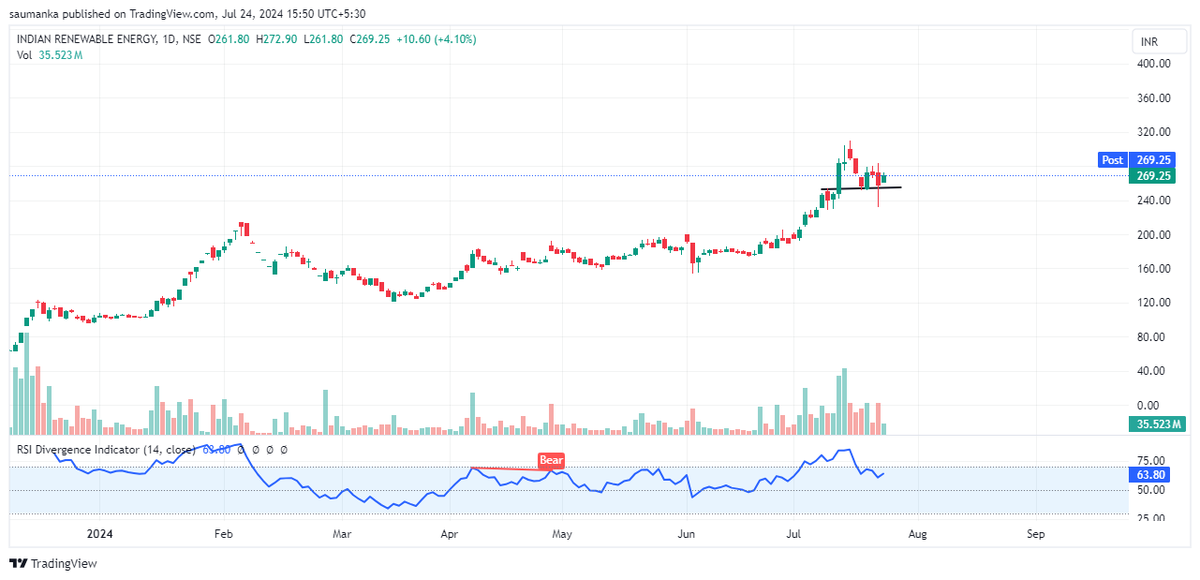Click the blue 63.80 label on RSI scale
Image resolution: width=1200 pixels, height=580 pixels.
pyautogui.click(x=1151, y=476)
